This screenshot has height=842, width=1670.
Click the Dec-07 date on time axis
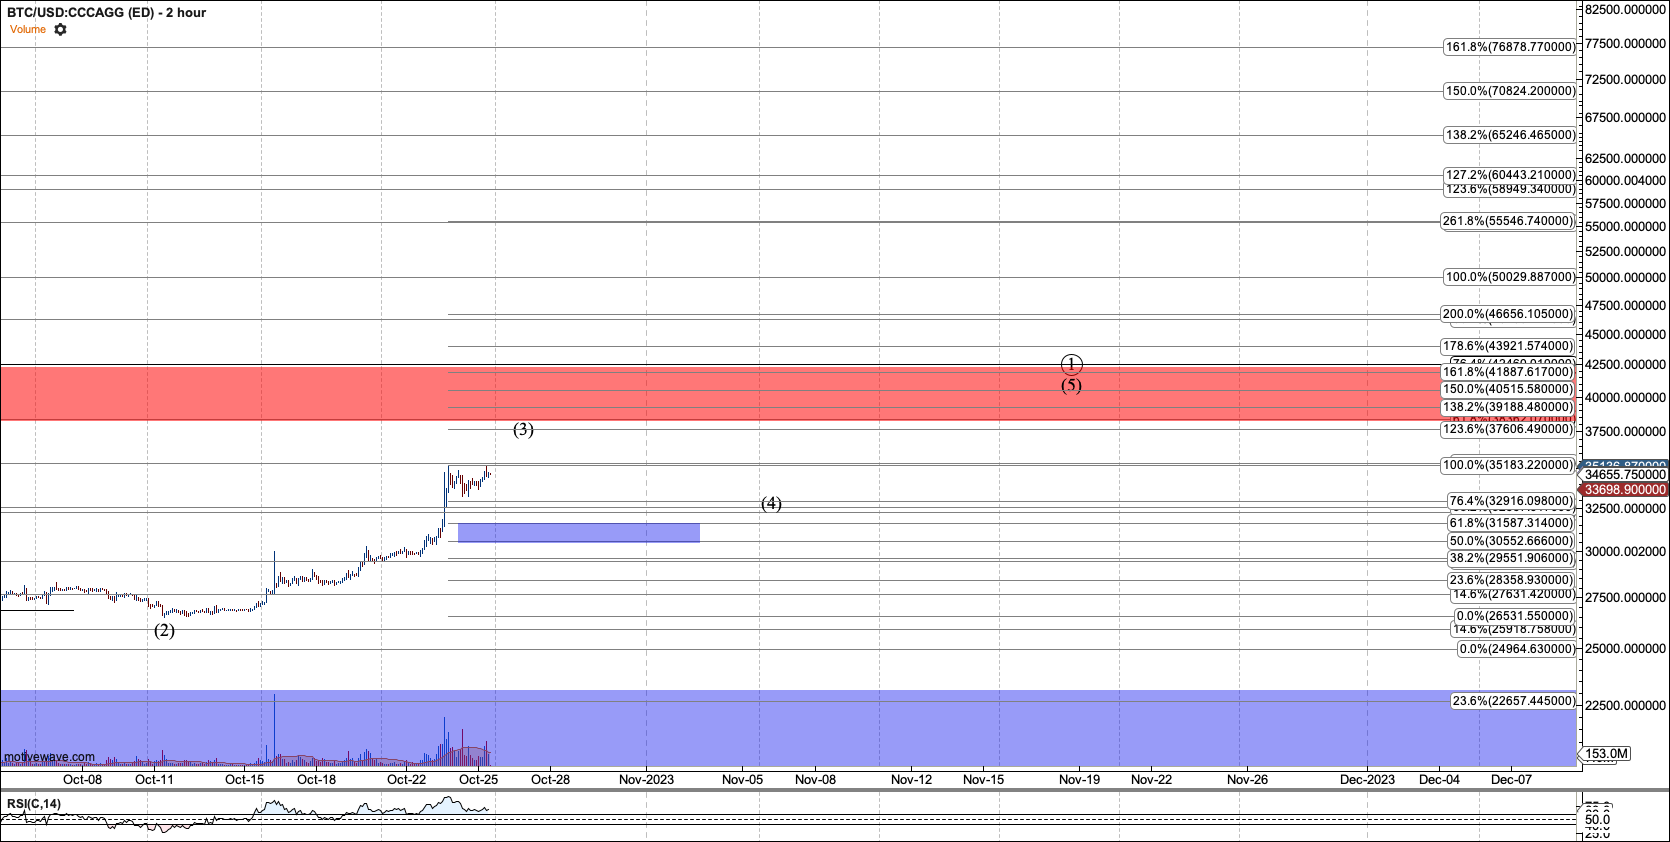1512,780
